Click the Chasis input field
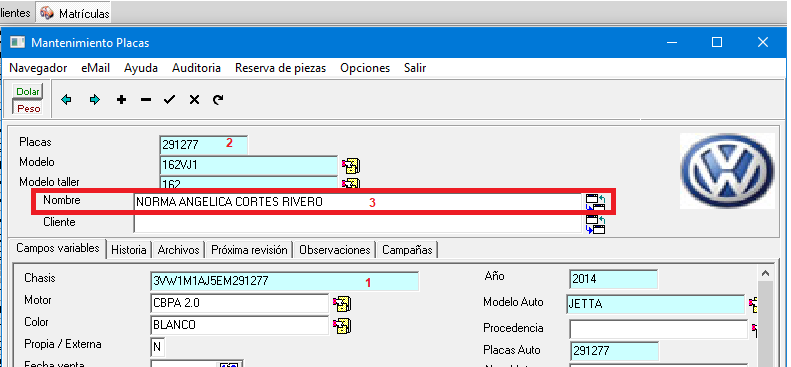 (x=285, y=281)
